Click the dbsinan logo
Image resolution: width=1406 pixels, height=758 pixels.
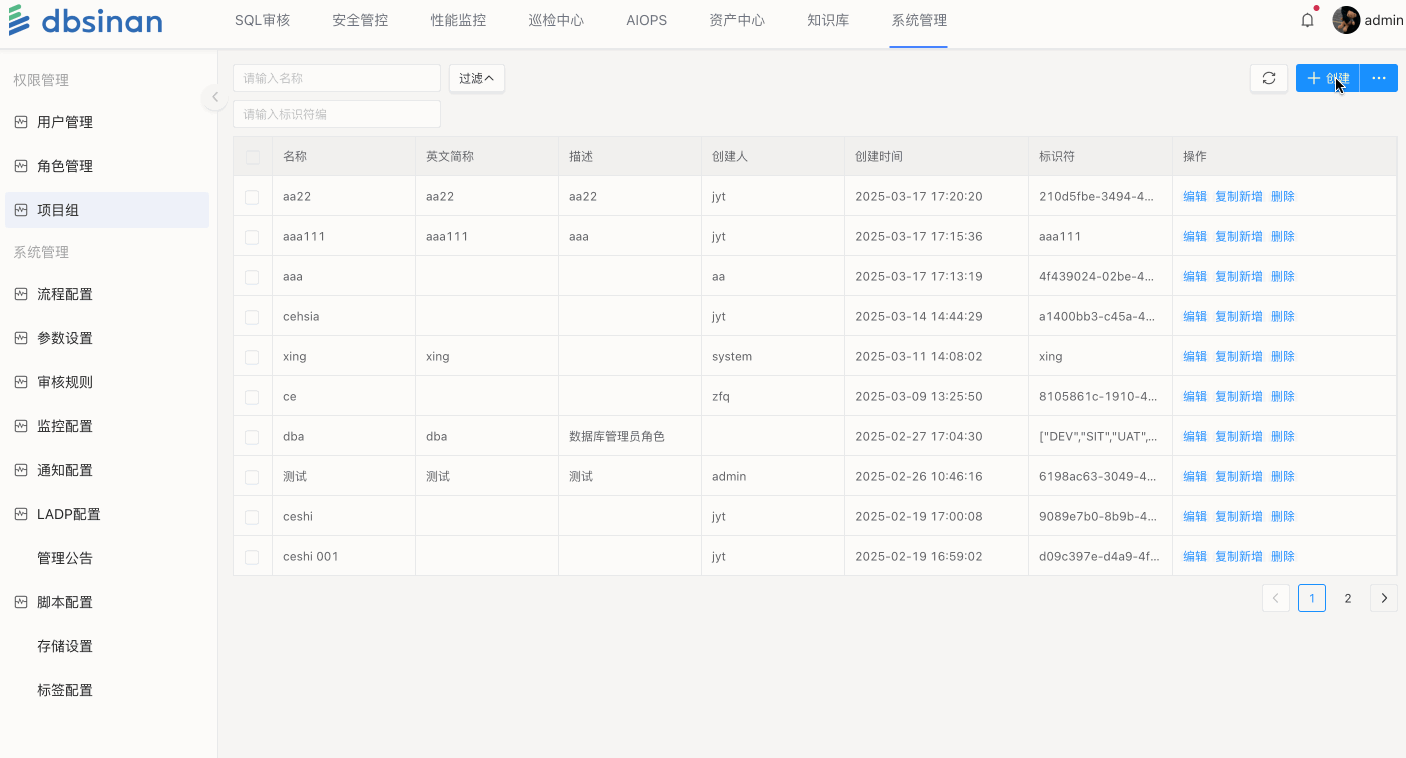pyautogui.click(x=85, y=21)
